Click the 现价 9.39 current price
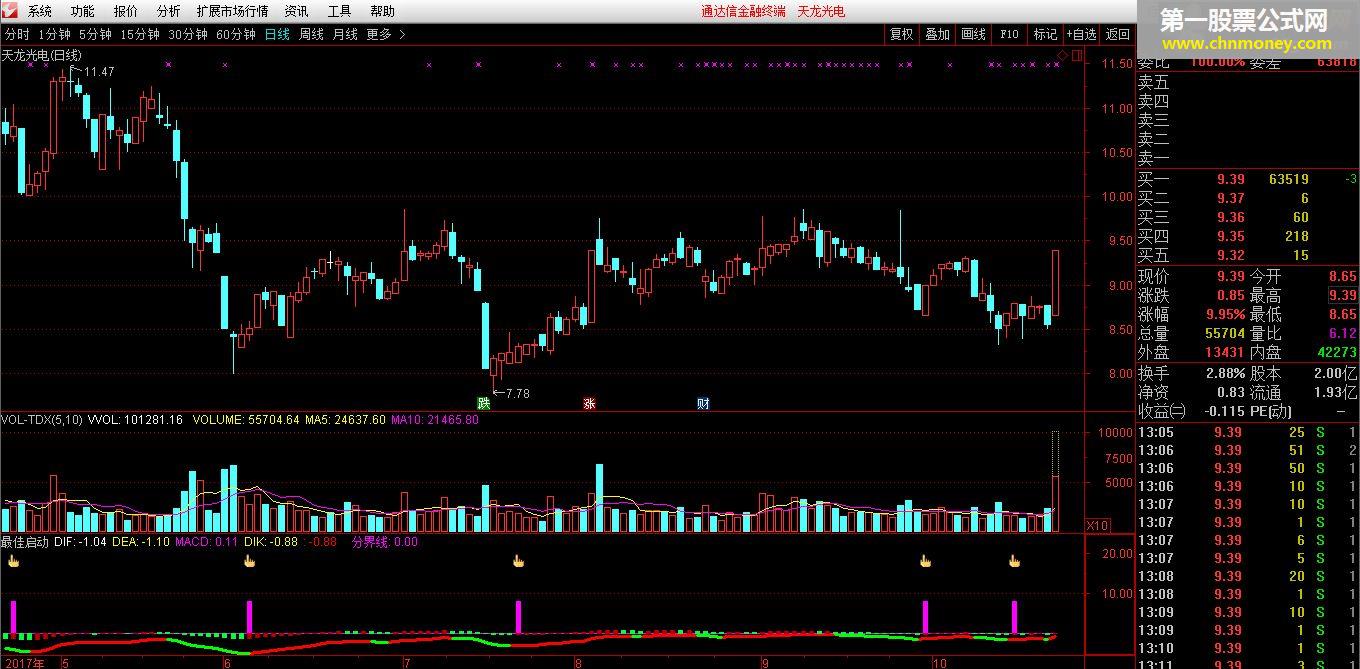1360x669 pixels. pos(1230,276)
